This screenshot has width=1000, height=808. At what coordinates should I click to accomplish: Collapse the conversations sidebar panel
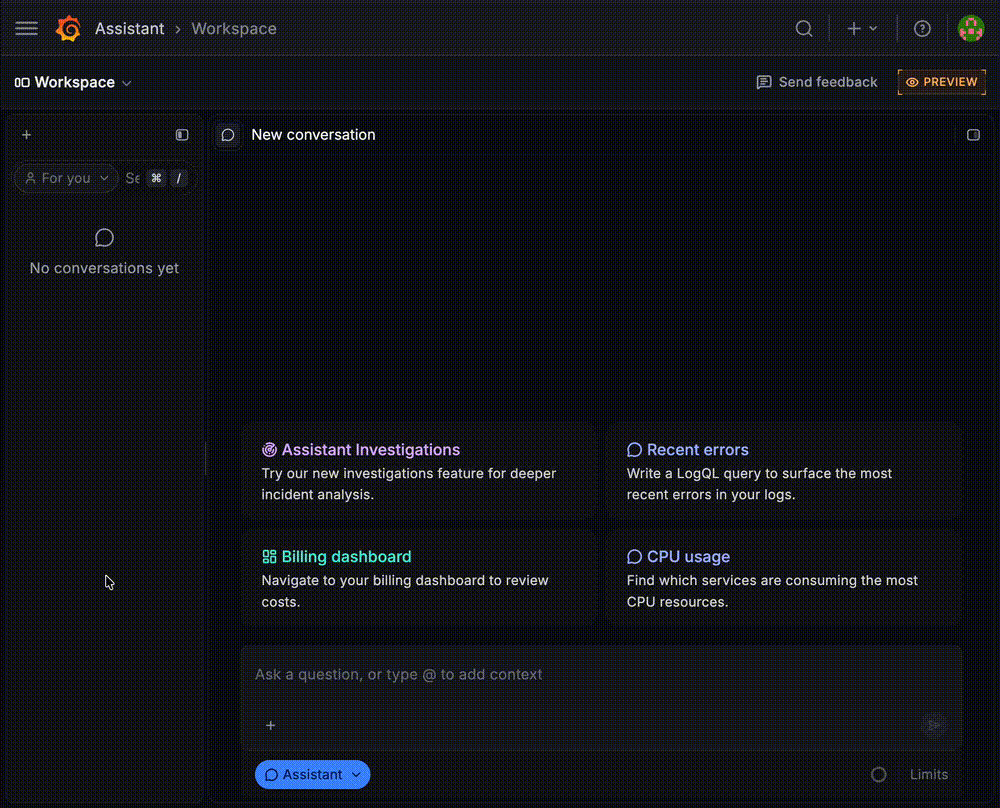(182, 135)
